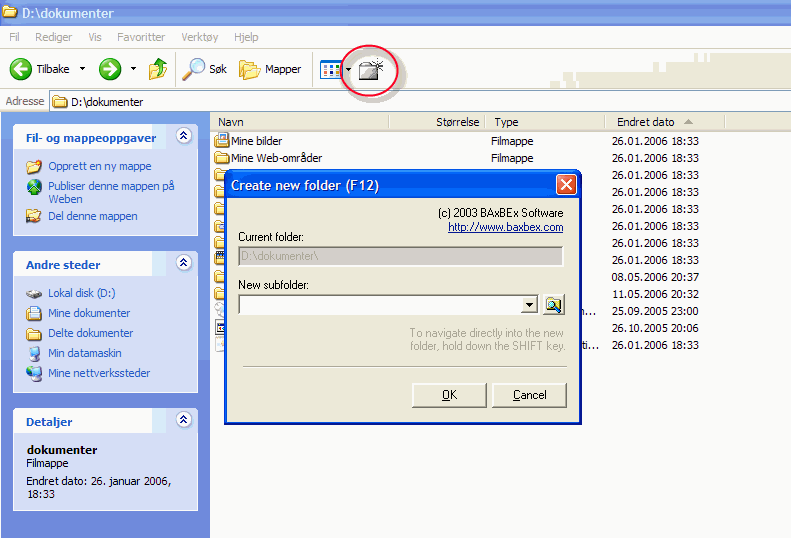This screenshot has height=538, width=791.
Task: Toggle the Mapper folders pane
Action: (x=270, y=69)
